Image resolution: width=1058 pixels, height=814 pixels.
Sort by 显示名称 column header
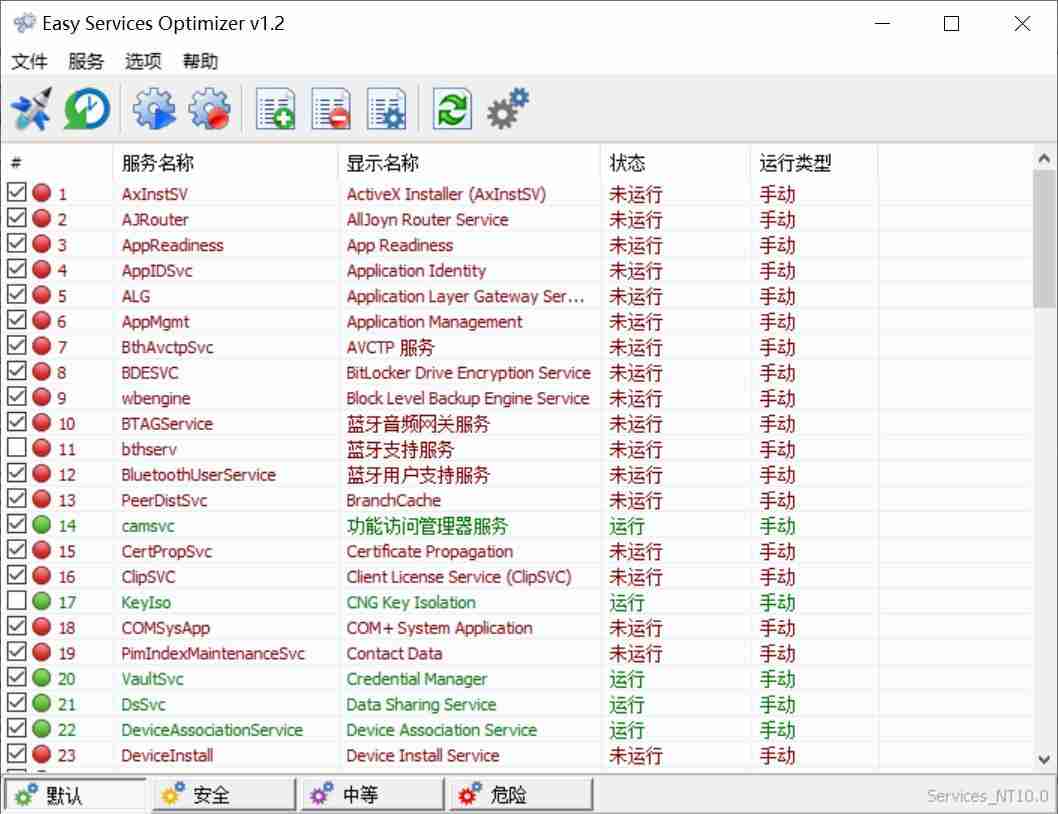469,163
